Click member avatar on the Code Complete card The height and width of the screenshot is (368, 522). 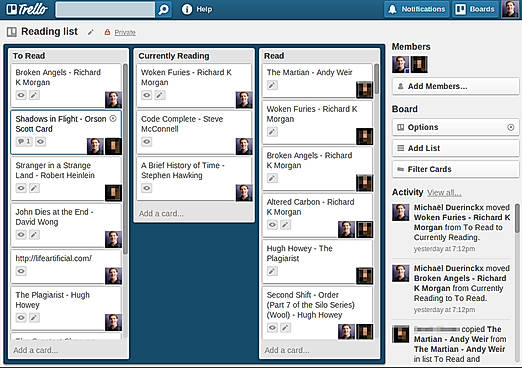[x=244, y=146]
